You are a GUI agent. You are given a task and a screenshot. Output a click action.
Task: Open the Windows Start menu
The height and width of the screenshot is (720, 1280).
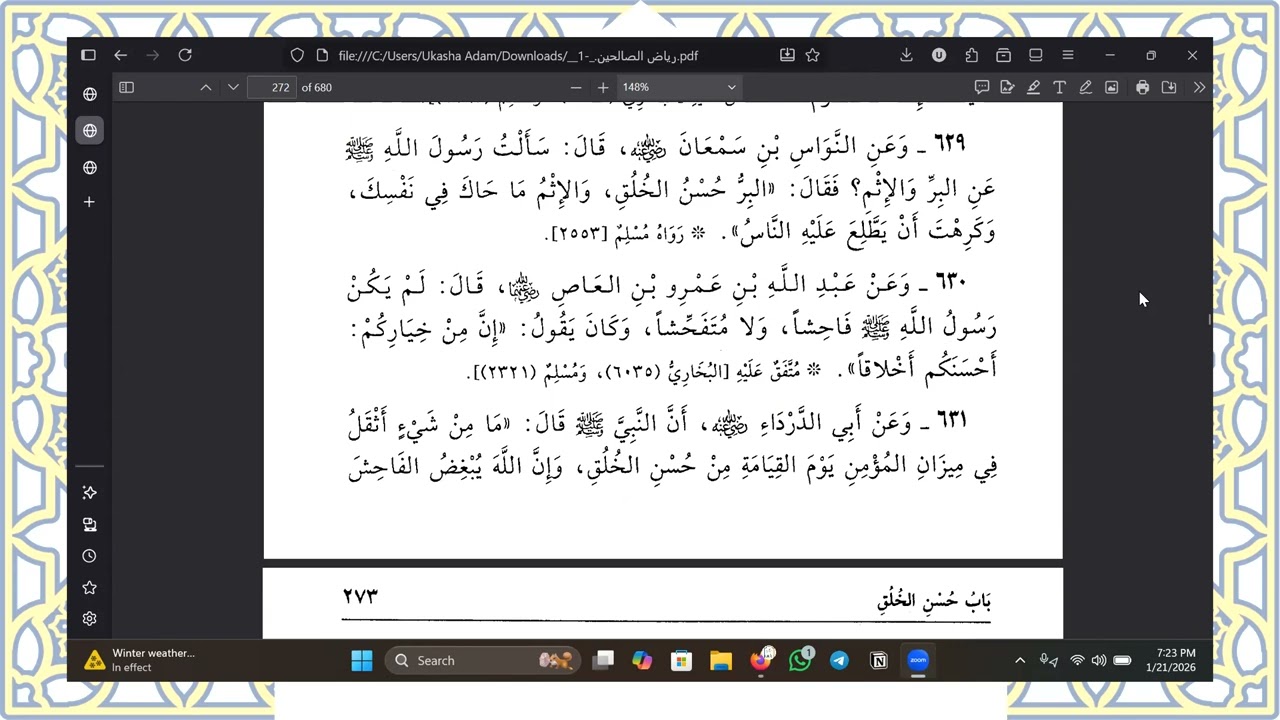tap(362, 660)
